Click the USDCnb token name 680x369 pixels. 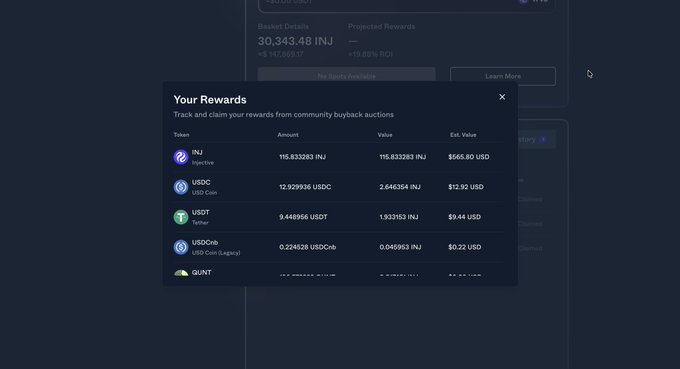click(x=205, y=242)
